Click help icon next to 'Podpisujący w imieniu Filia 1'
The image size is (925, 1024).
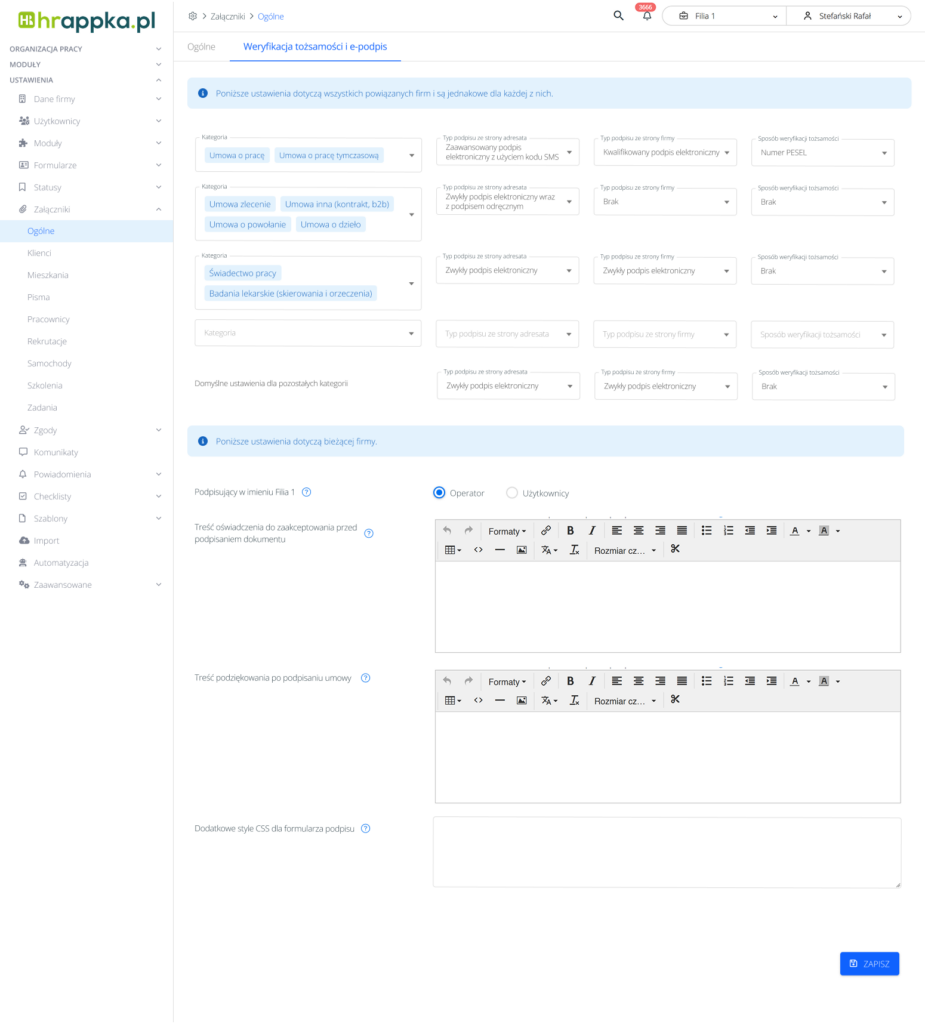(306, 492)
